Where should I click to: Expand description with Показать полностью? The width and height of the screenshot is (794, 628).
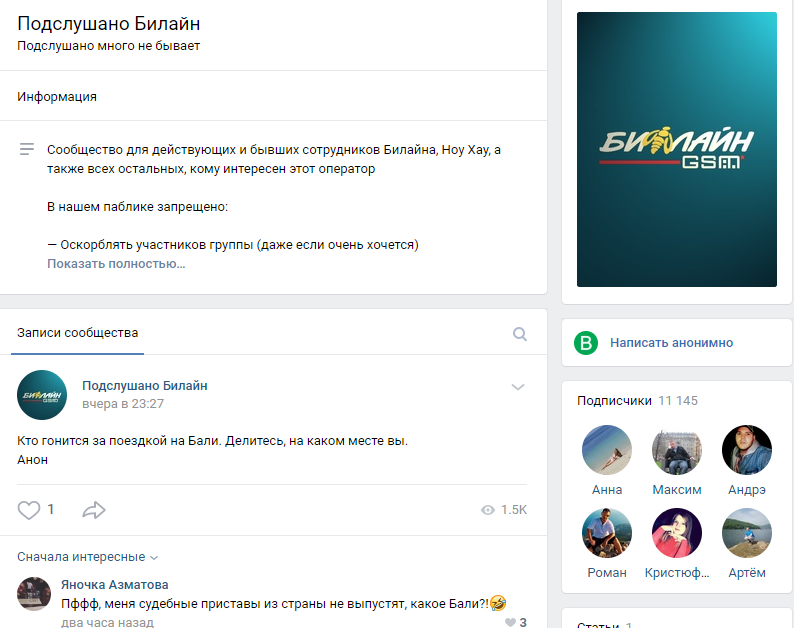116,264
